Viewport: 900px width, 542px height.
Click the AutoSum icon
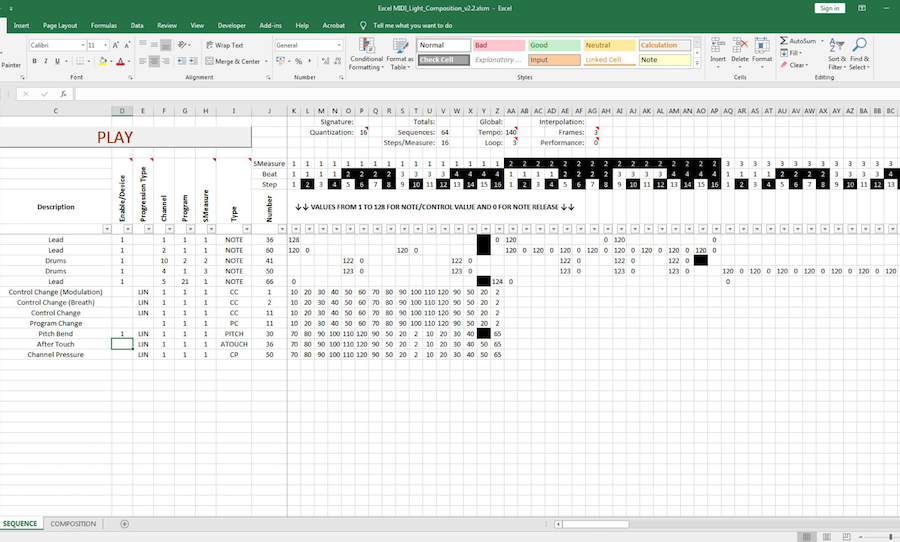pos(797,41)
